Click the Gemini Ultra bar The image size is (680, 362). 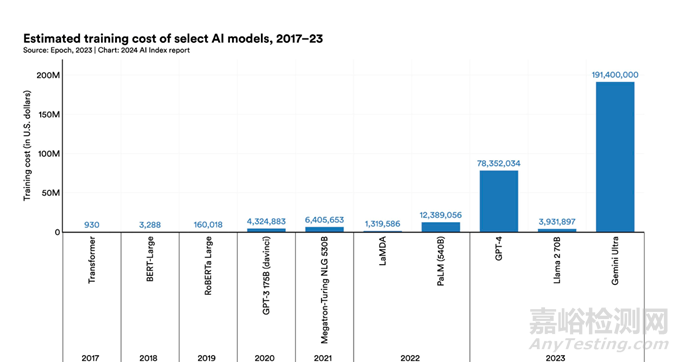point(615,157)
